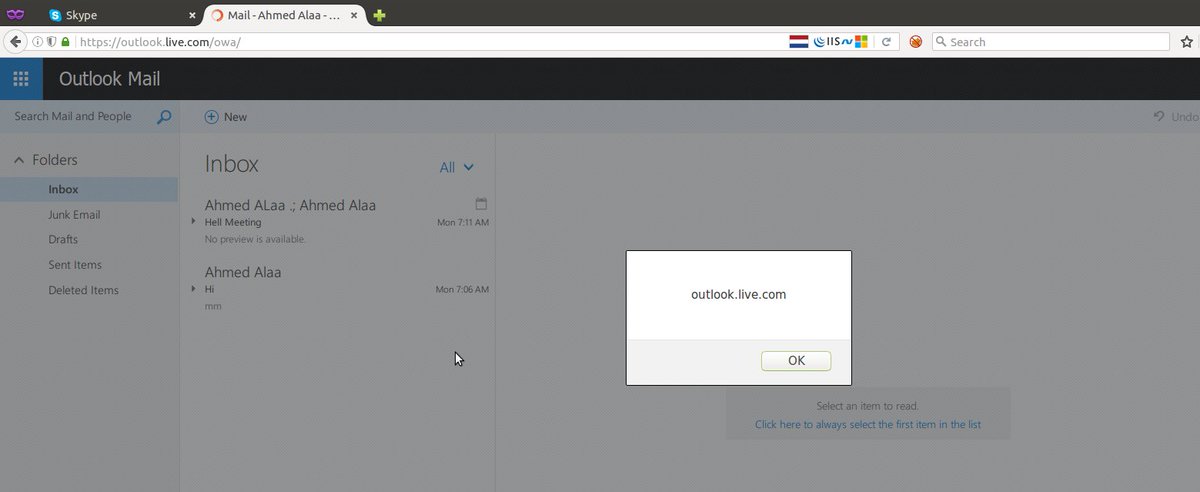Viewport: 1200px width, 492px height.
Task: Click the Outlook Mail header title
Action: tap(110, 79)
